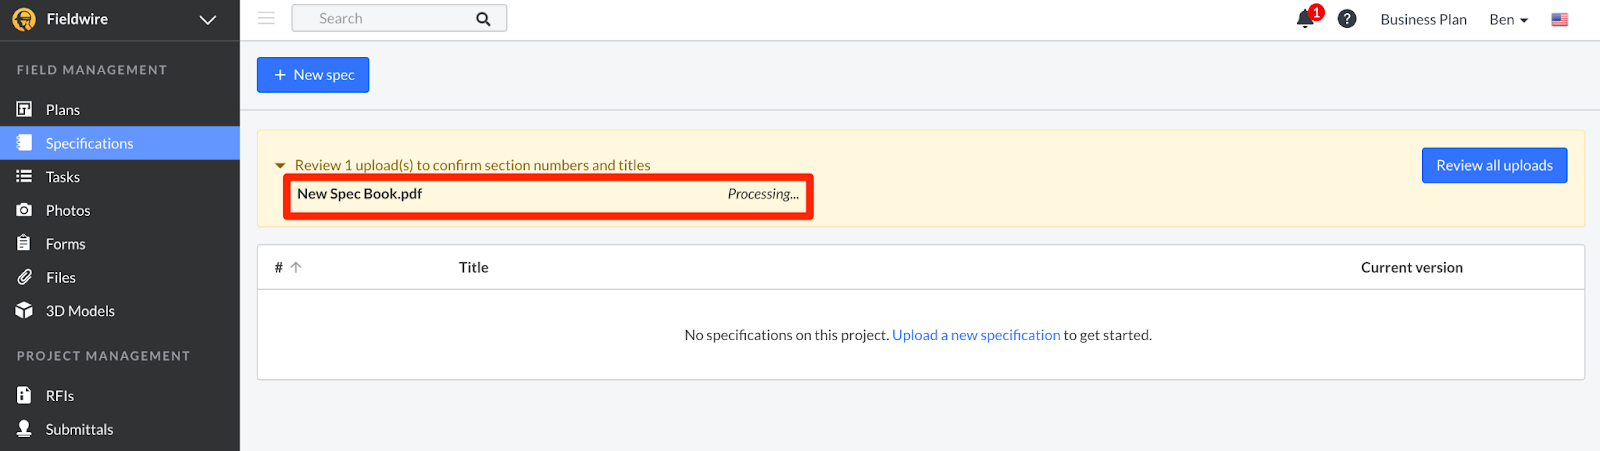Collapse the upload review list triangle
Screen dimensions: 1600x451
tap(280, 166)
